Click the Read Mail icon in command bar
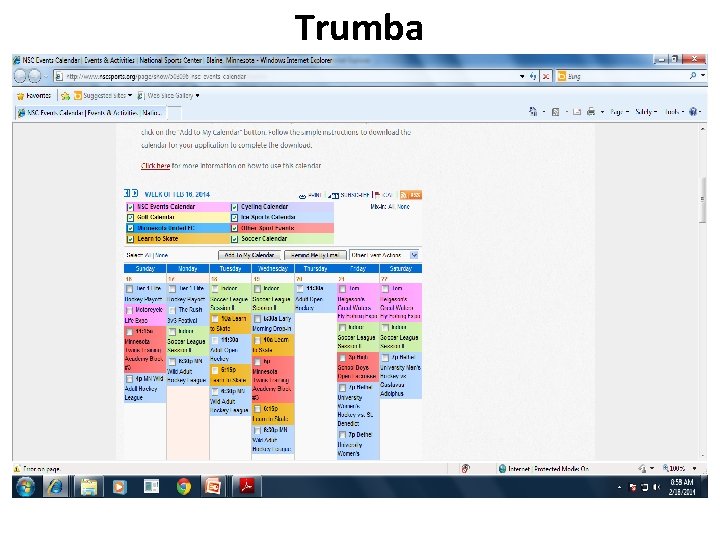This screenshot has width=720, height=540. [x=577, y=112]
